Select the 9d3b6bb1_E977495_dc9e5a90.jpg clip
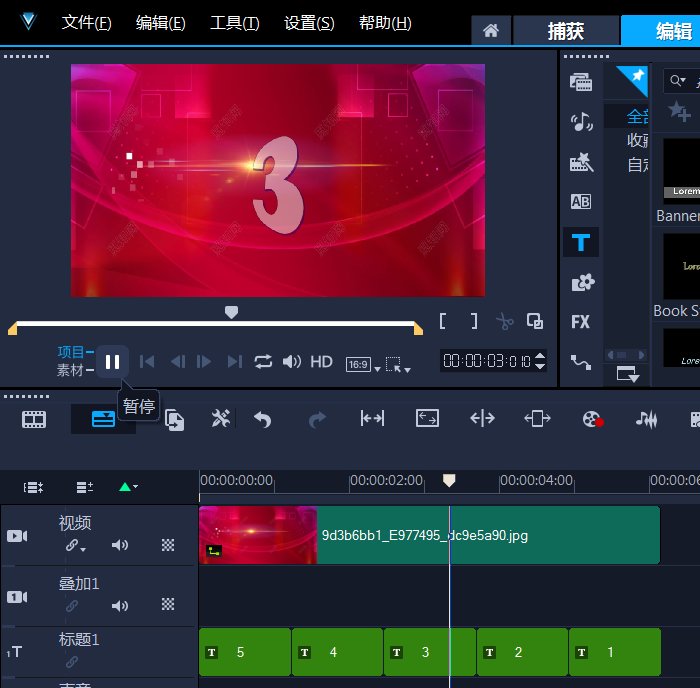 point(429,535)
